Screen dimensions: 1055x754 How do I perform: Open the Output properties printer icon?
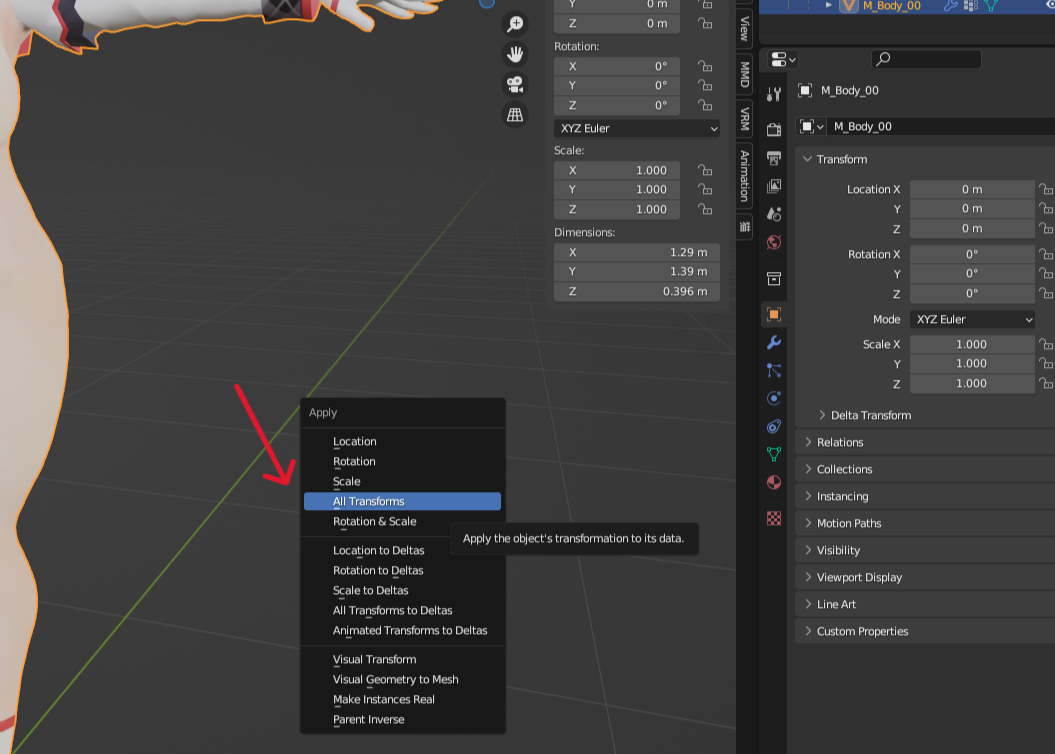coord(774,157)
